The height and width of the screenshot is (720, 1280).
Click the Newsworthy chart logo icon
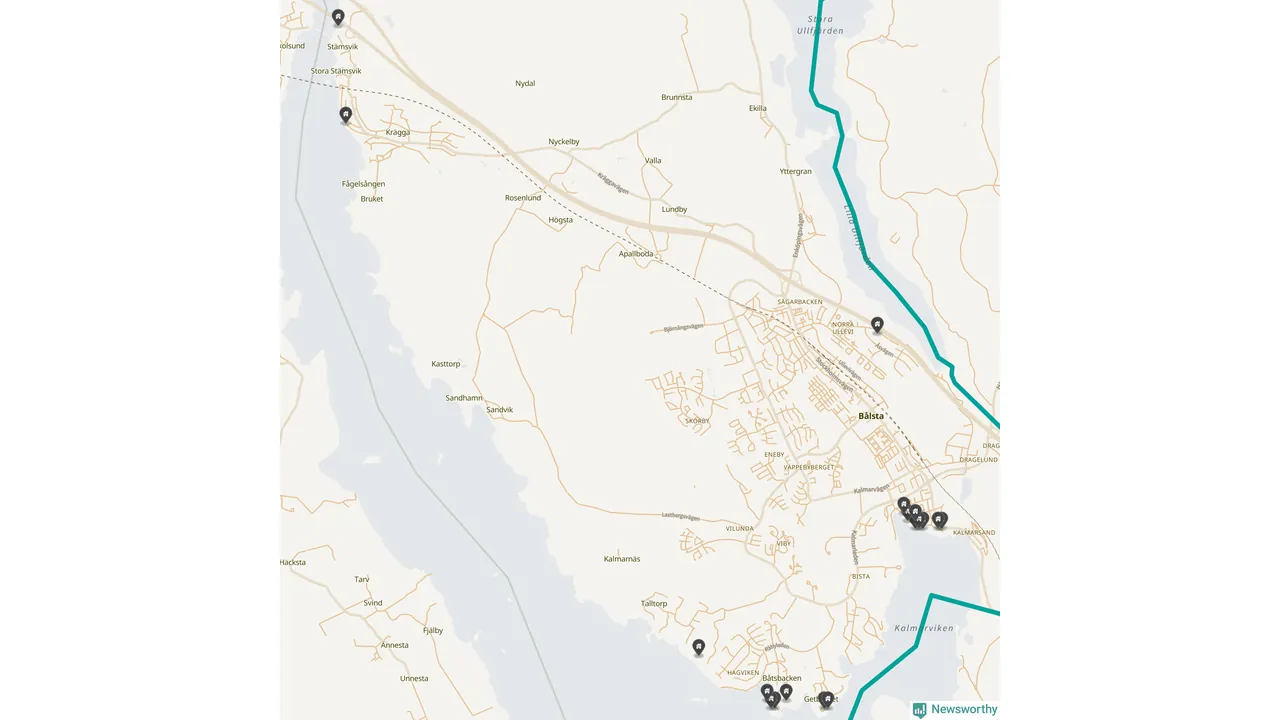coord(919,709)
